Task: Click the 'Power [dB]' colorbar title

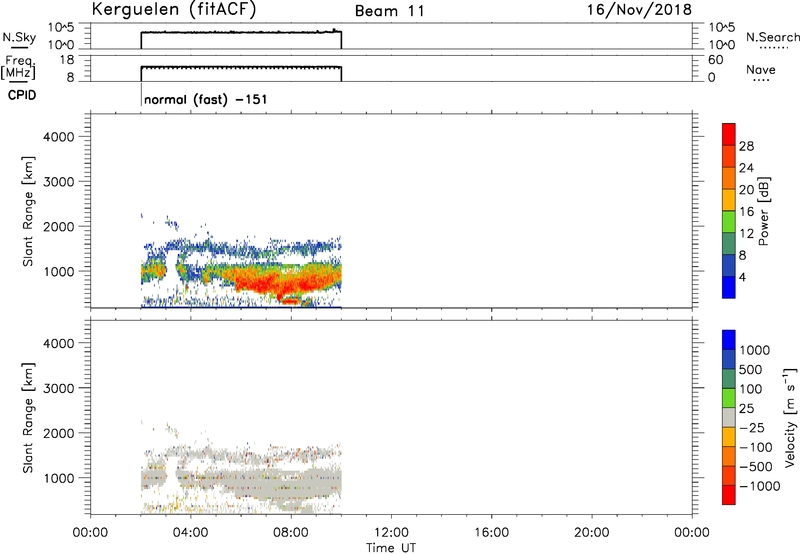Action: (x=763, y=211)
